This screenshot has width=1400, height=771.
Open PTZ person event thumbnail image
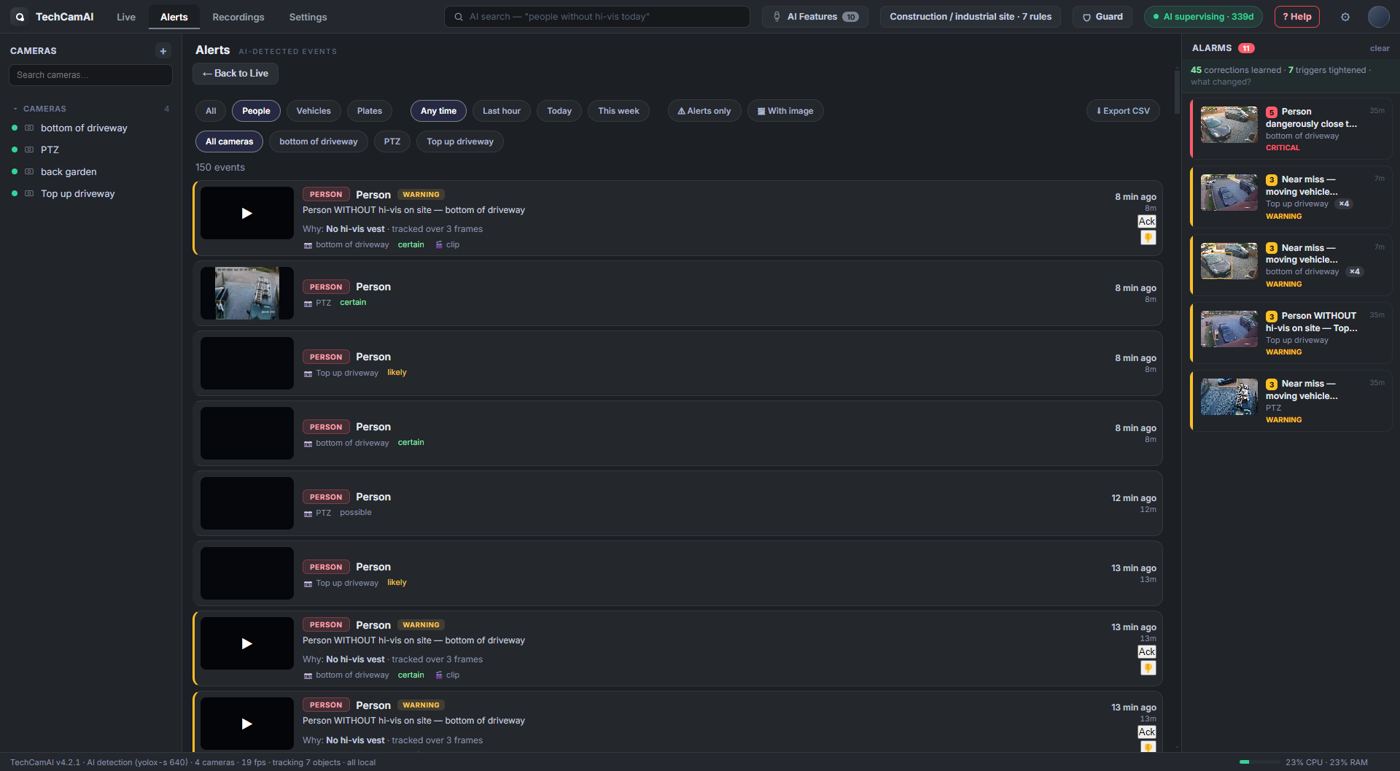coord(247,293)
